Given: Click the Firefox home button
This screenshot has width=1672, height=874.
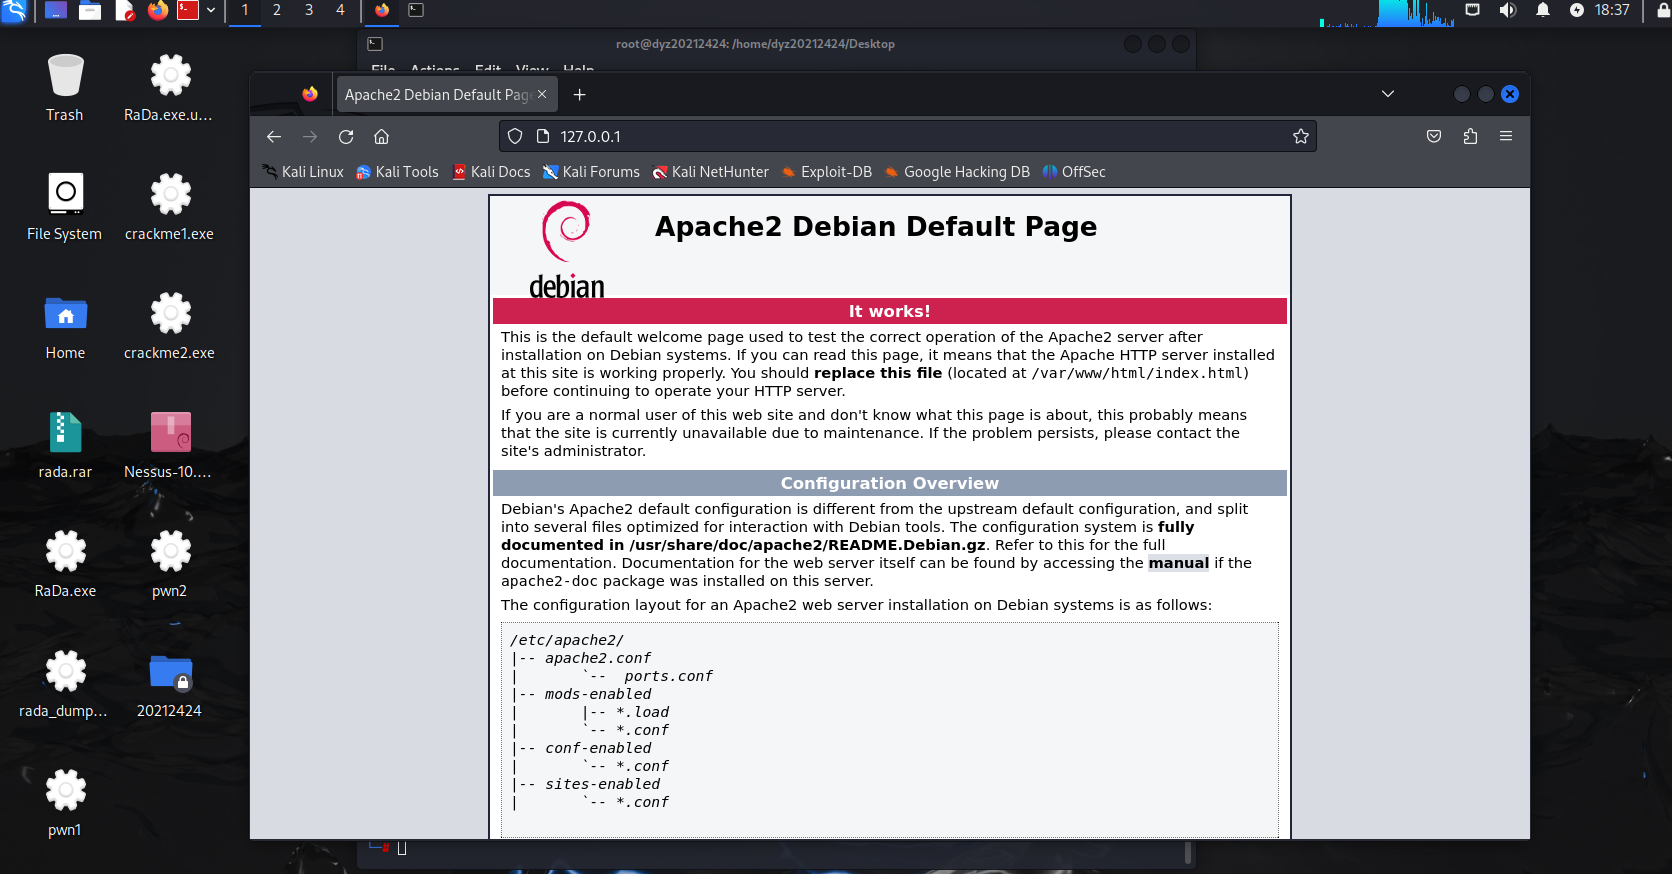Looking at the screenshot, I should pos(381,137).
